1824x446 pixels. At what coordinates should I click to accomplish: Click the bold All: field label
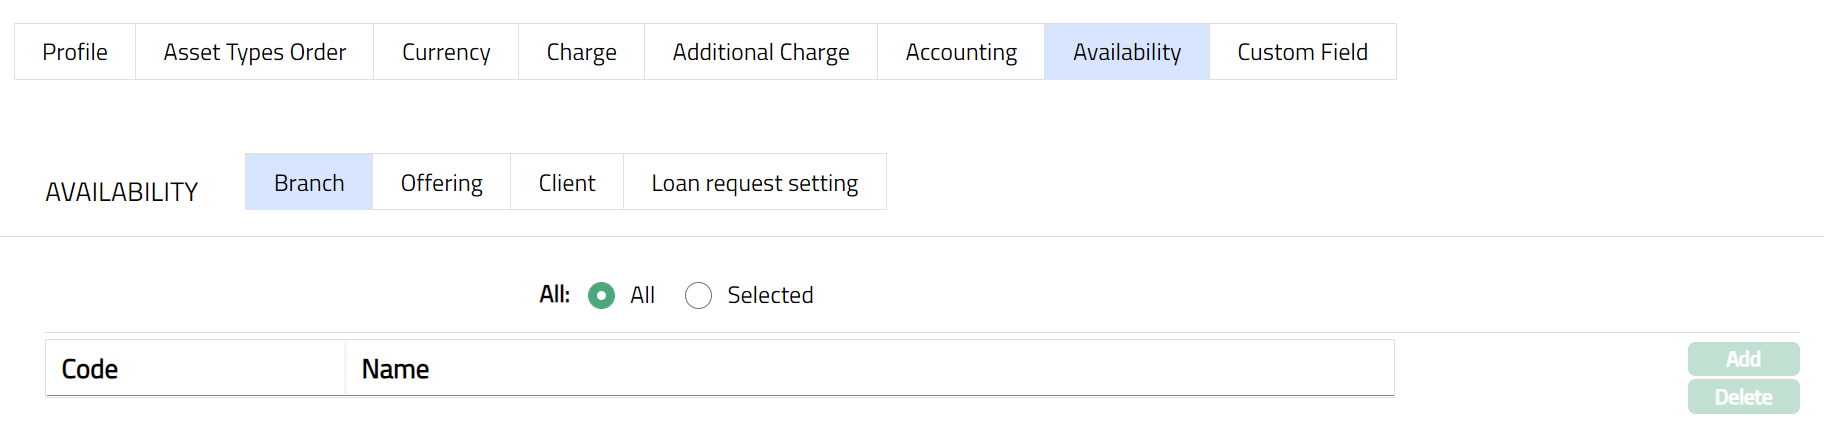point(554,295)
